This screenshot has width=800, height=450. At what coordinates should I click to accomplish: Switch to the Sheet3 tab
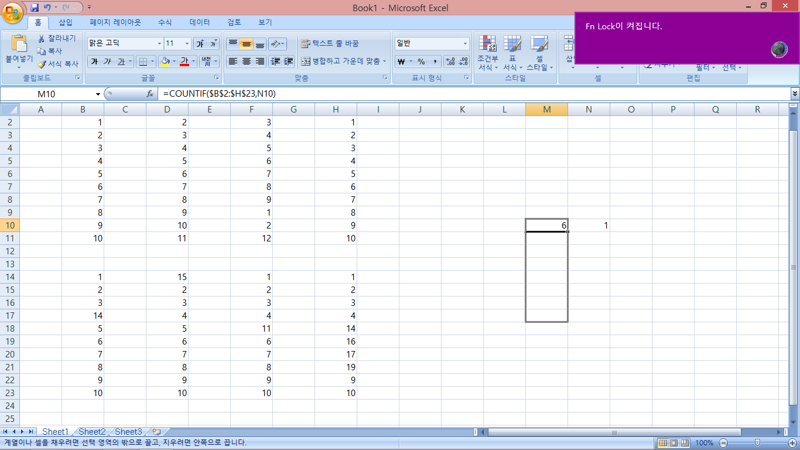(128, 432)
